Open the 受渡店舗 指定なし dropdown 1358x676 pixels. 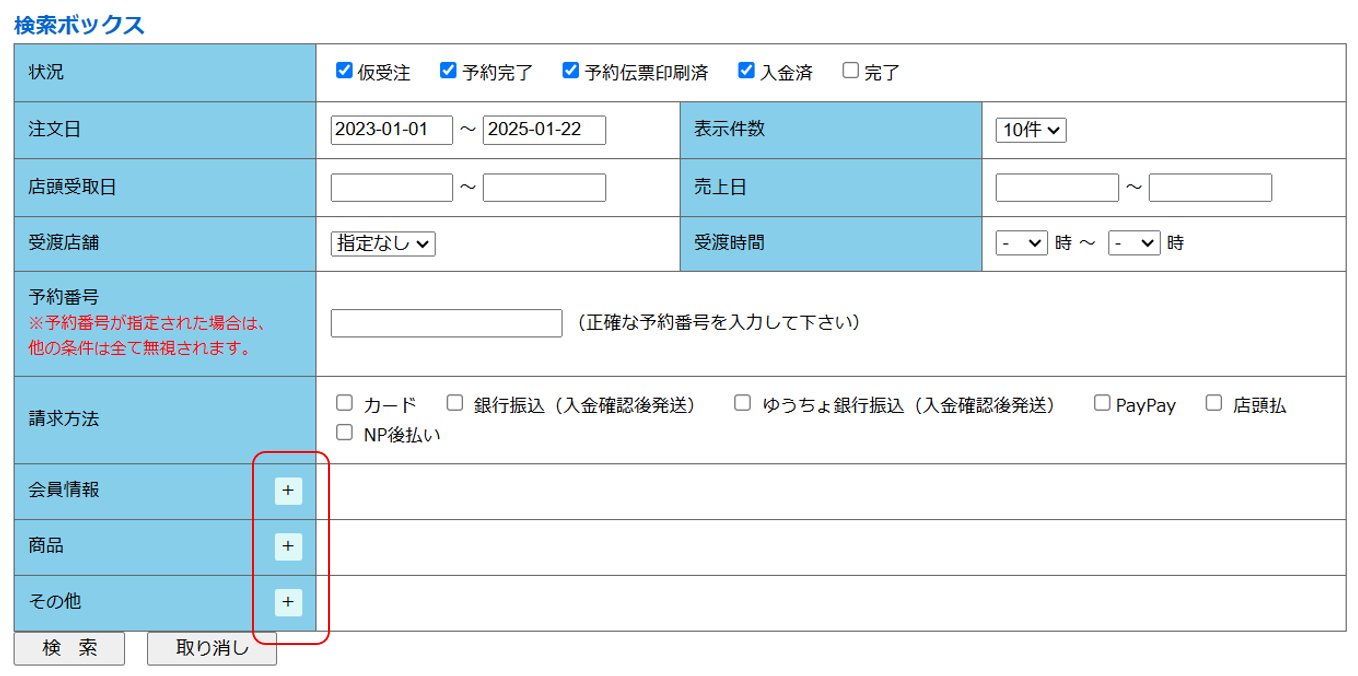point(383,243)
